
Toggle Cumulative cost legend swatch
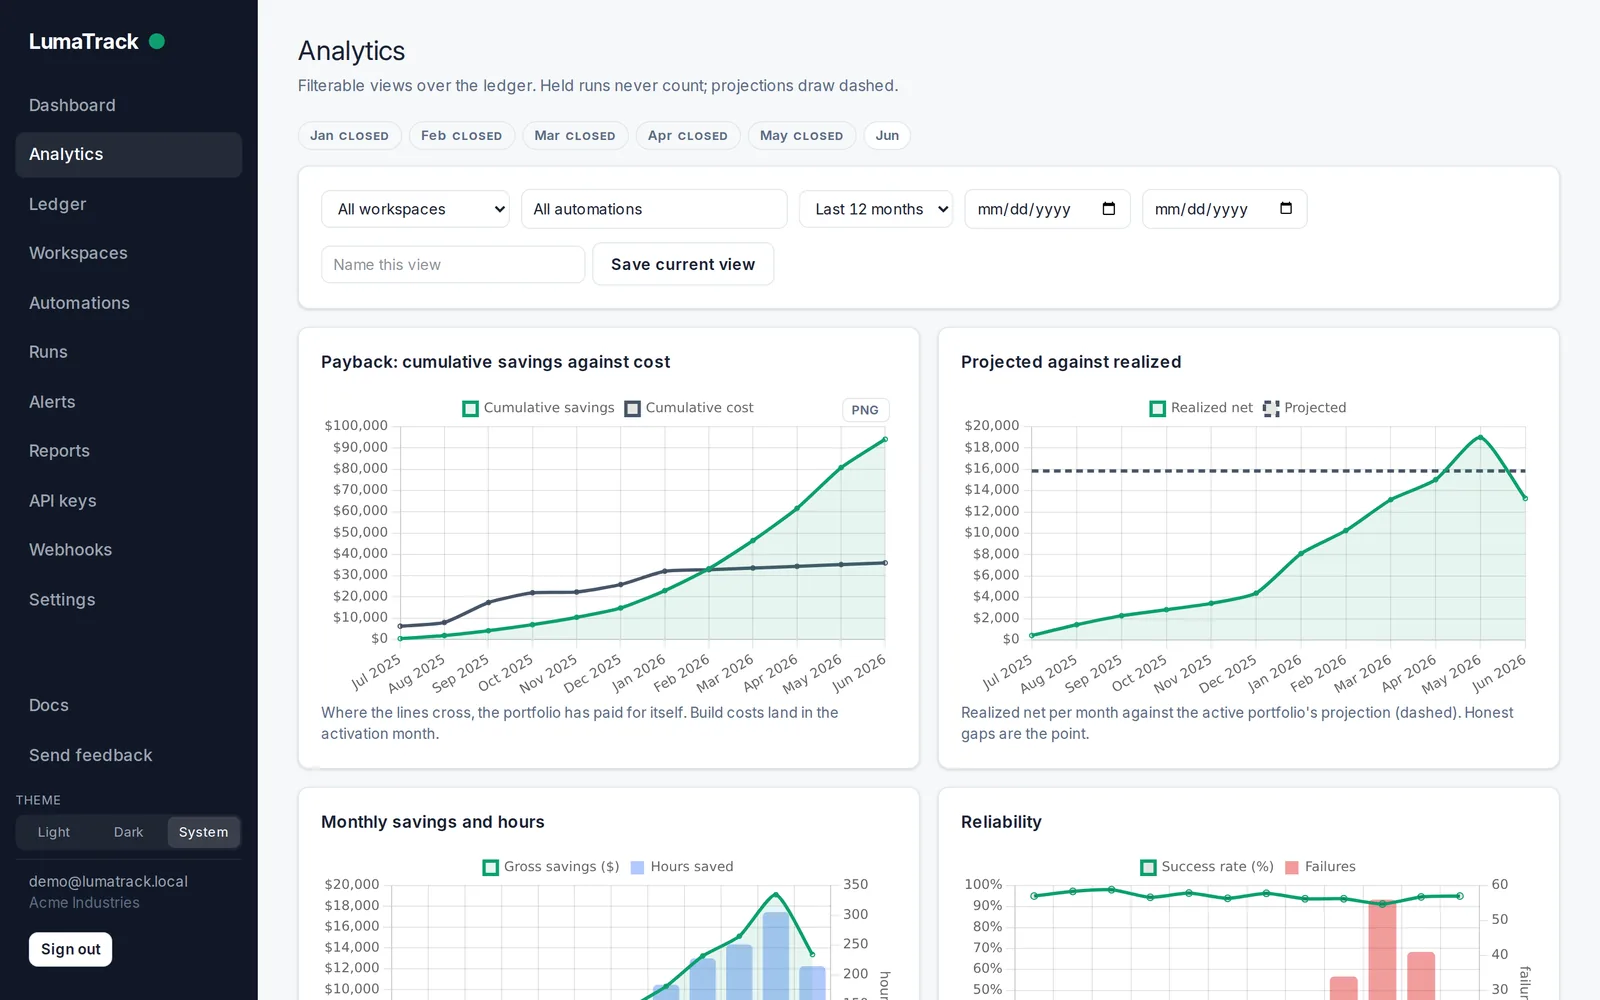click(632, 408)
